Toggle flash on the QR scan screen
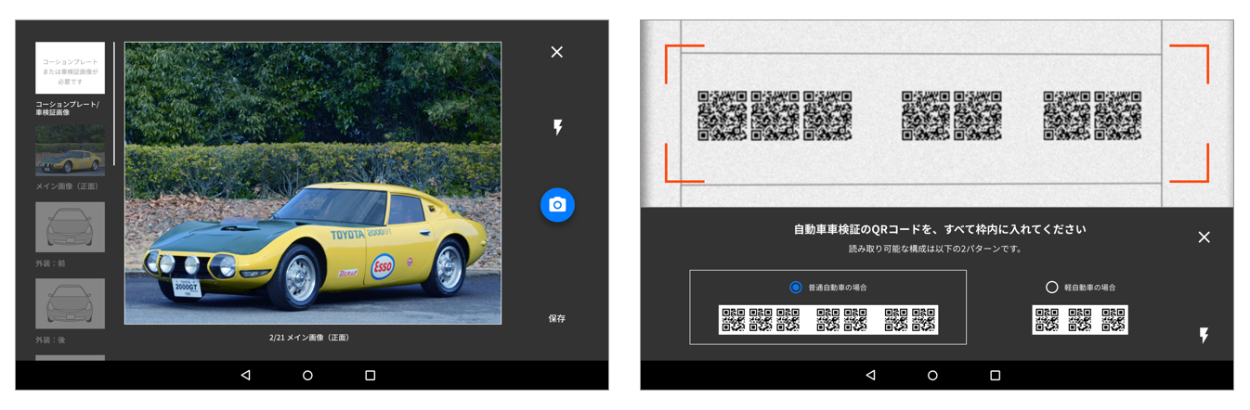 [1204, 335]
